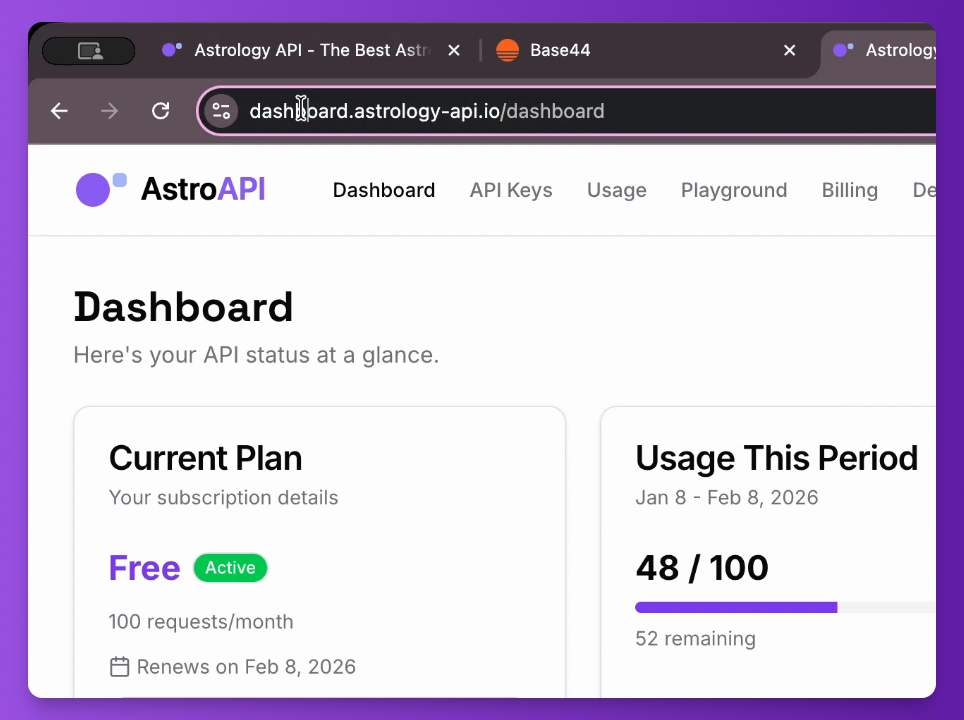Click the Current Plan card heading
The height and width of the screenshot is (720, 964).
point(205,458)
